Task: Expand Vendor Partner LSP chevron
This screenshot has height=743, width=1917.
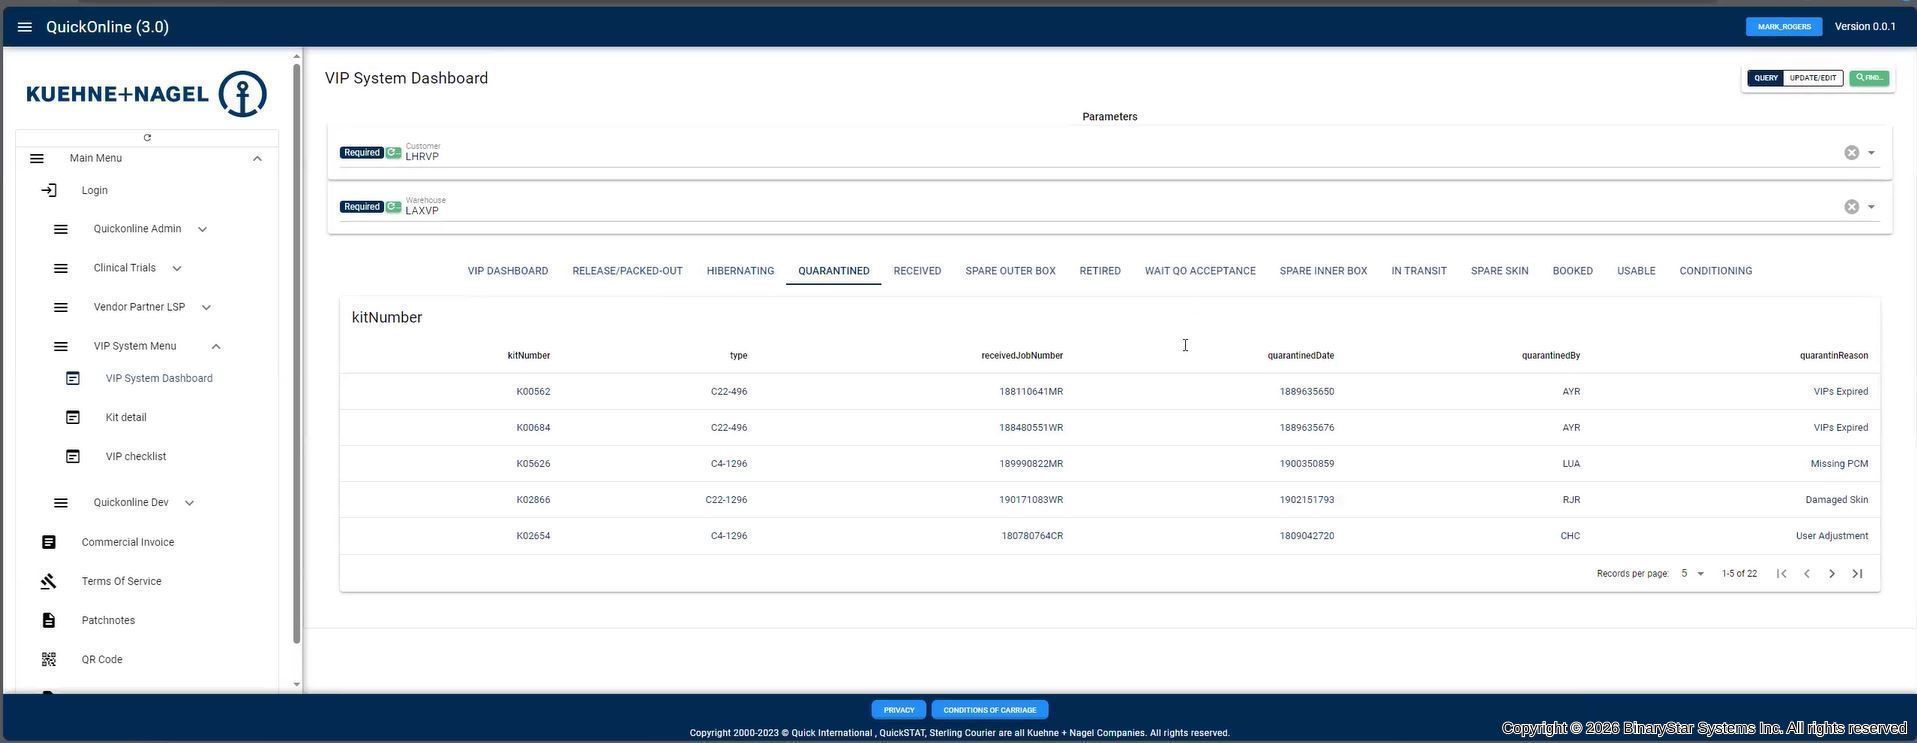Action: (x=206, y=307)
